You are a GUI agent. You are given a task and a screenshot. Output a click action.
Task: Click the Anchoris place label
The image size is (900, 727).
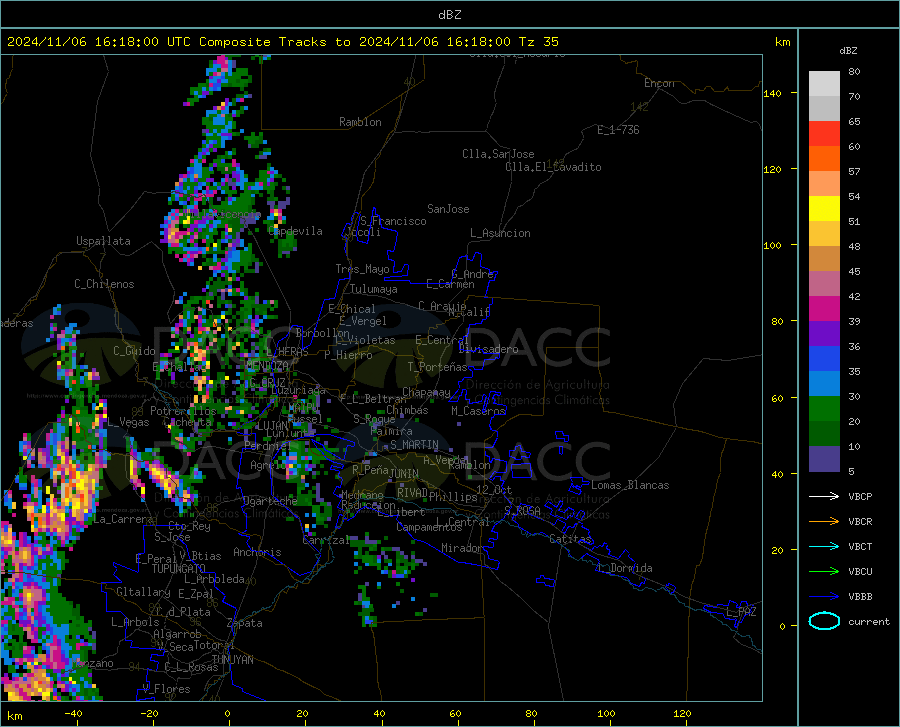tap(257, 552)
